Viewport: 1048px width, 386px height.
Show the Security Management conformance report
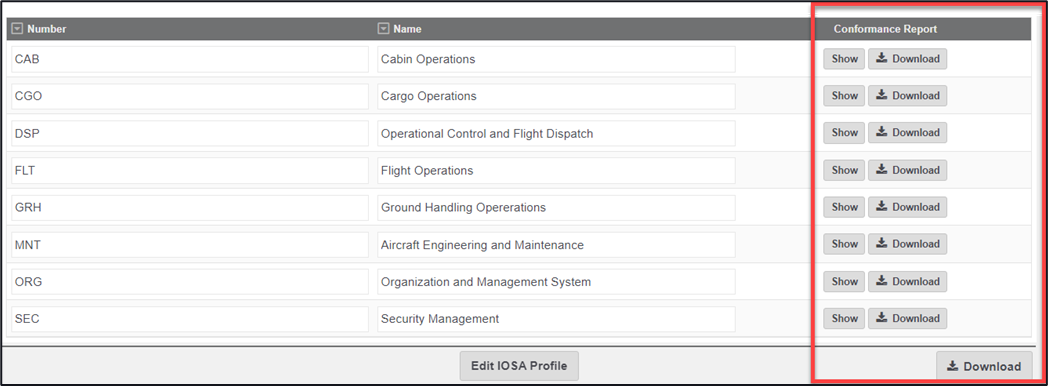coord(844,319)
